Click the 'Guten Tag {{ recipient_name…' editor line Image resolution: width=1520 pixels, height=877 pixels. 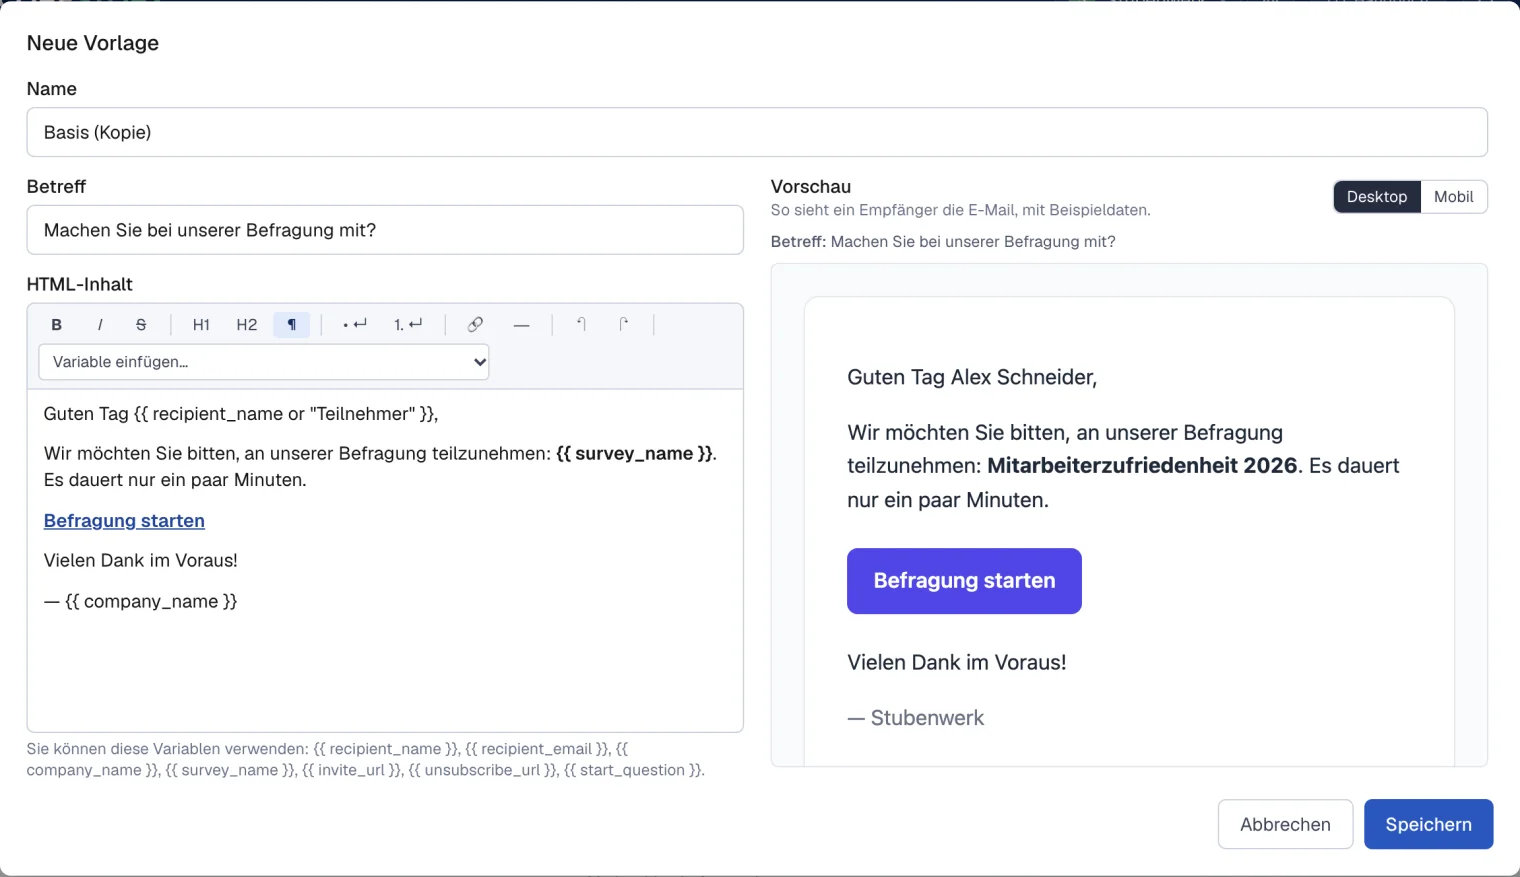241,414
